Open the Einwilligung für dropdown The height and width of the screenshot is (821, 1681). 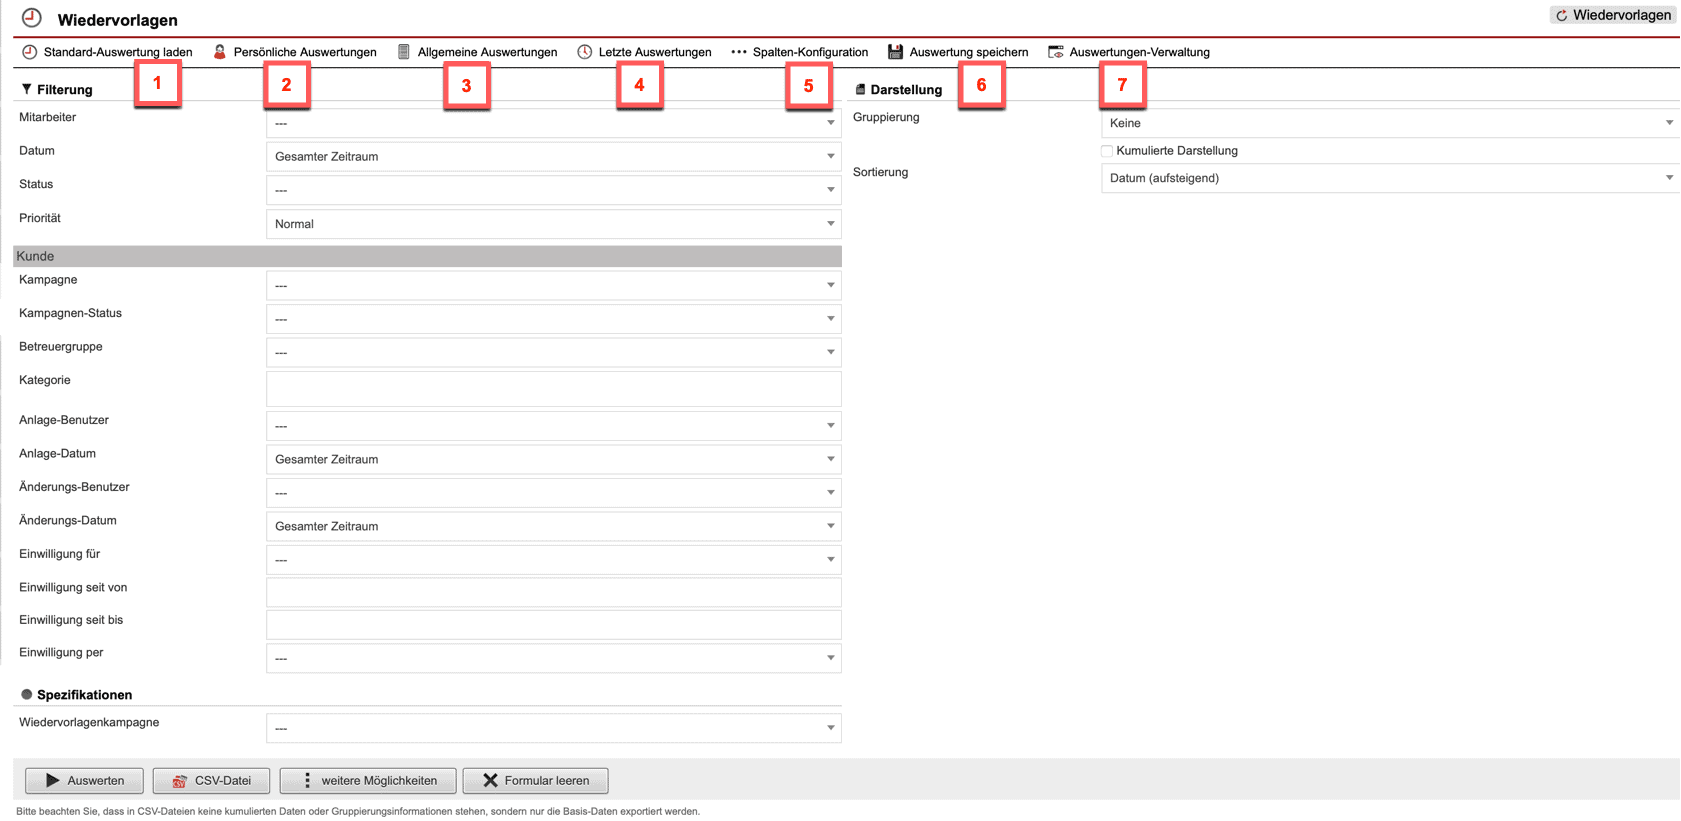553,560
